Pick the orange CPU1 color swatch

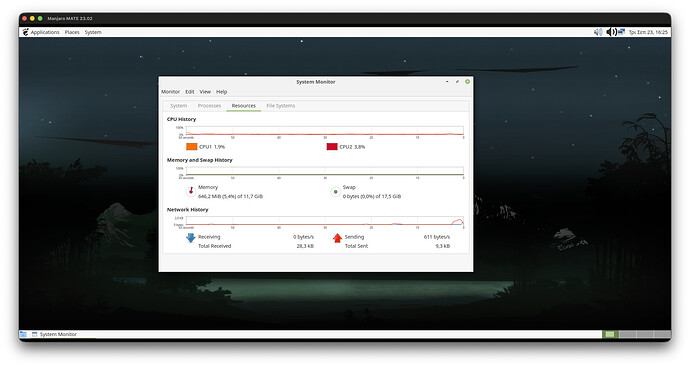tap(191, 146)
